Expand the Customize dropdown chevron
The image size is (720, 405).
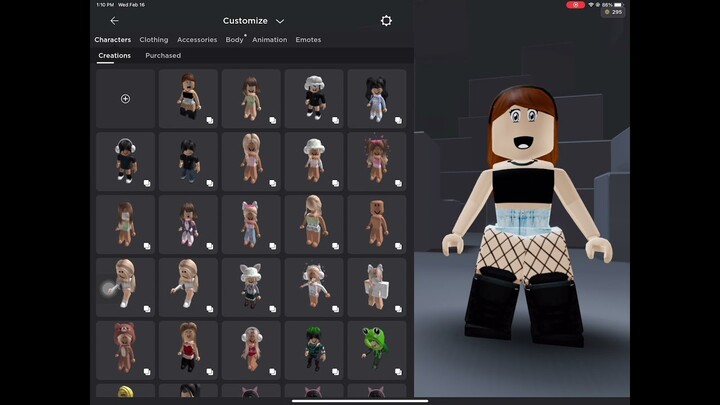coord(280,21)
